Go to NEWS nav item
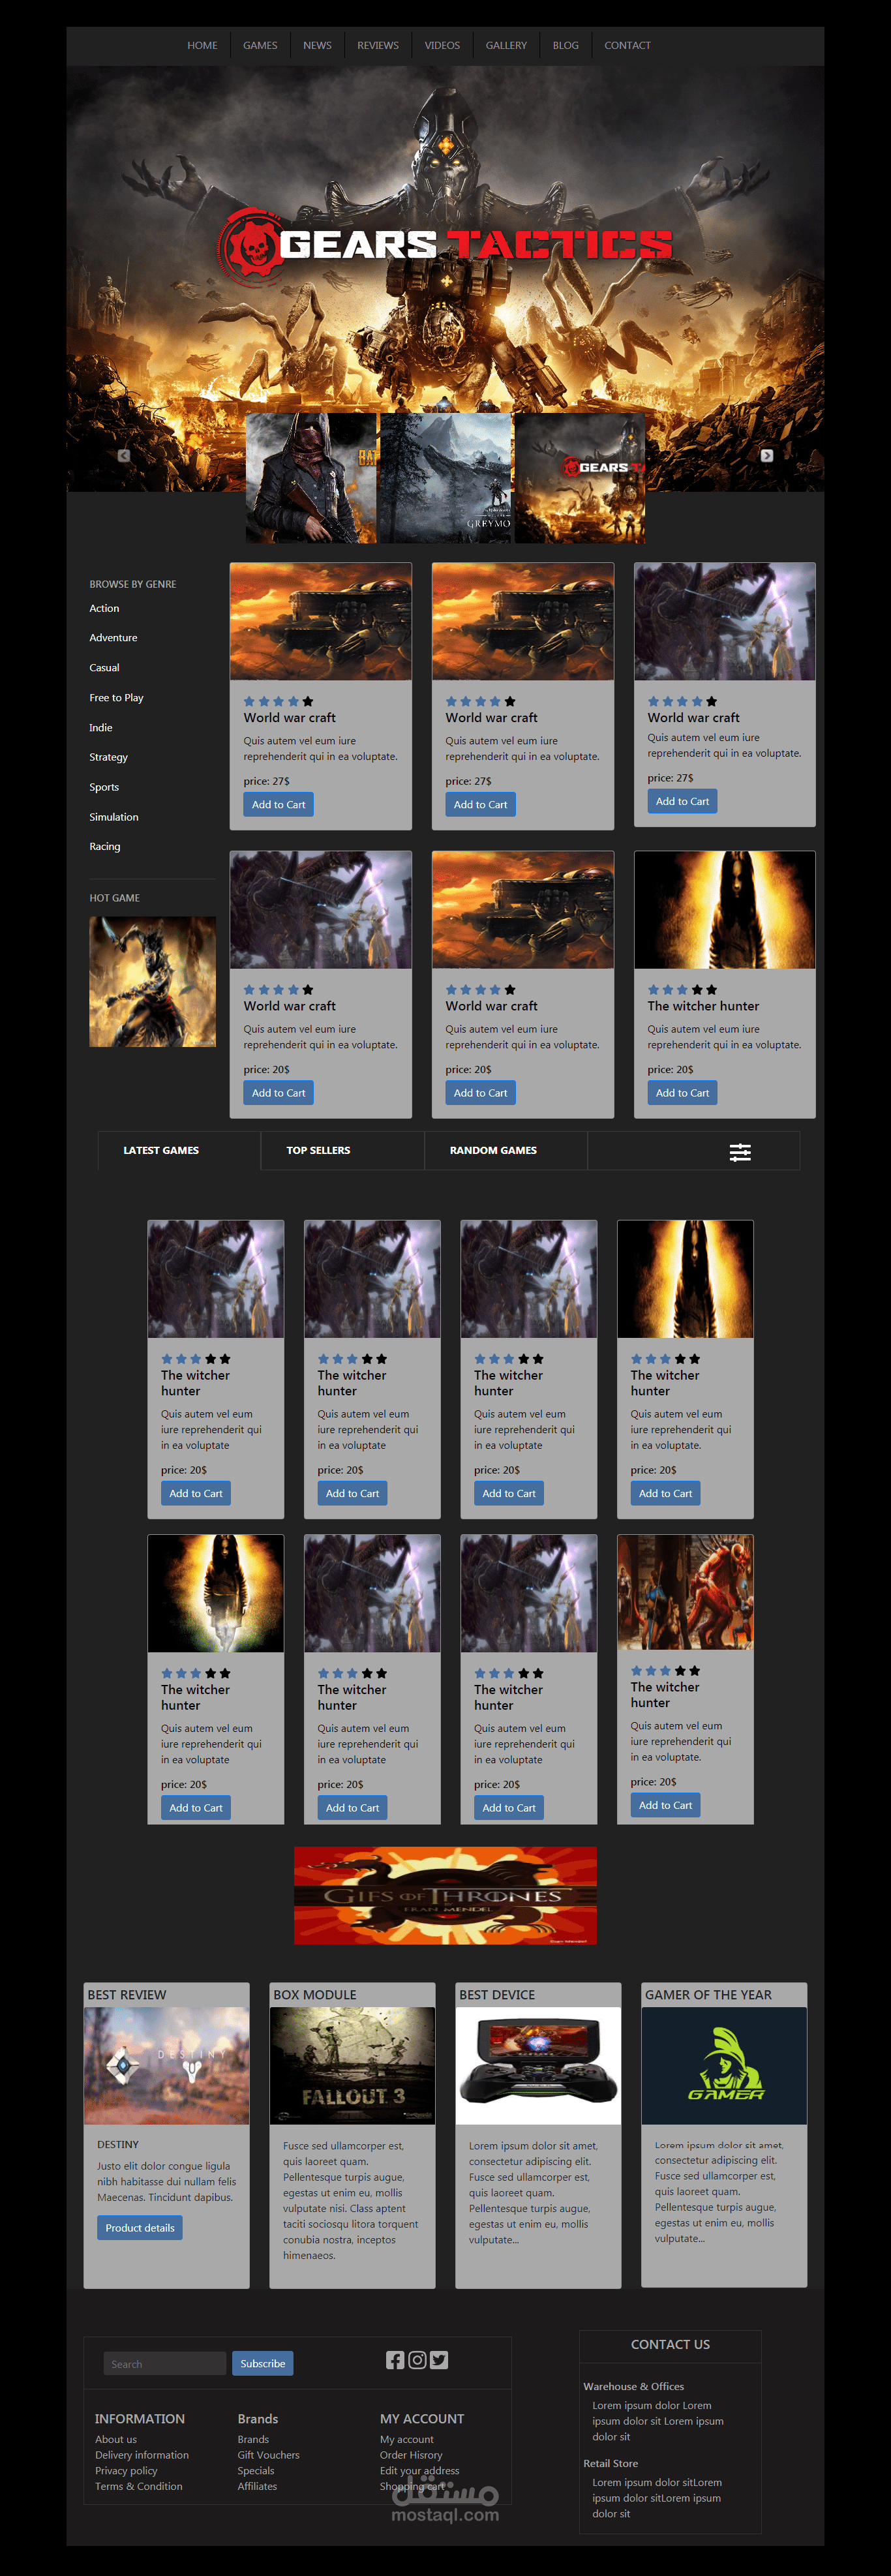 point(317,45)
